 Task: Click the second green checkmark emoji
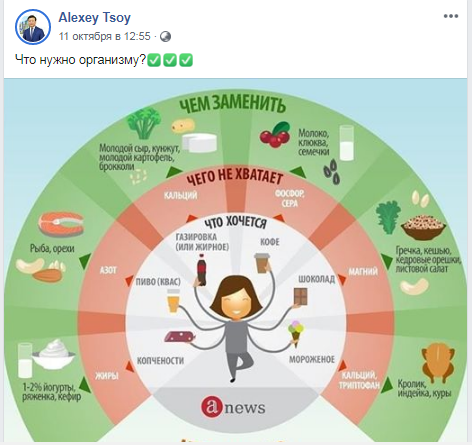pos(170,60)
